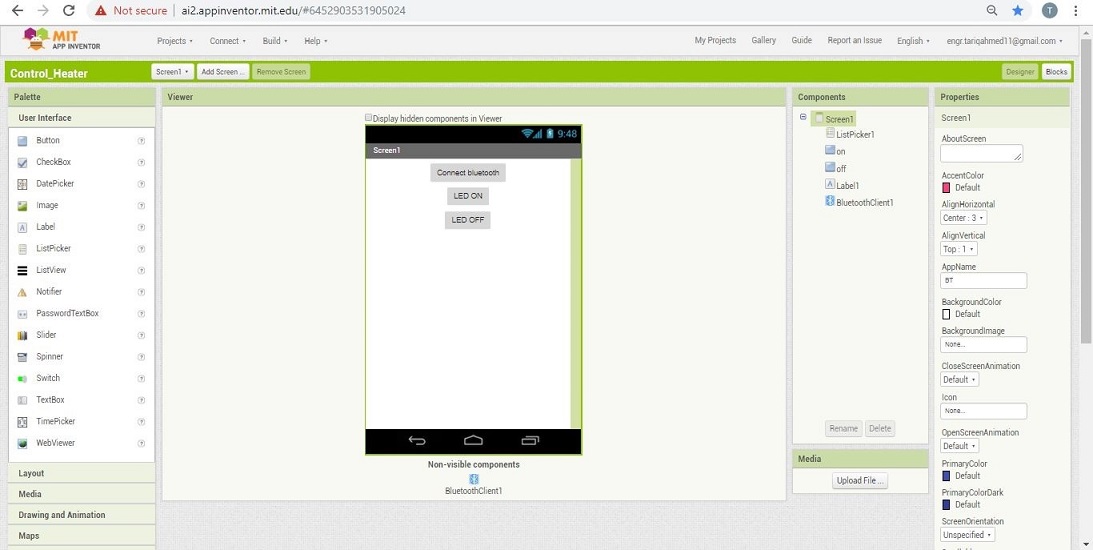Open the Projects menu
1093x550 pixels.
click(175, 41)
